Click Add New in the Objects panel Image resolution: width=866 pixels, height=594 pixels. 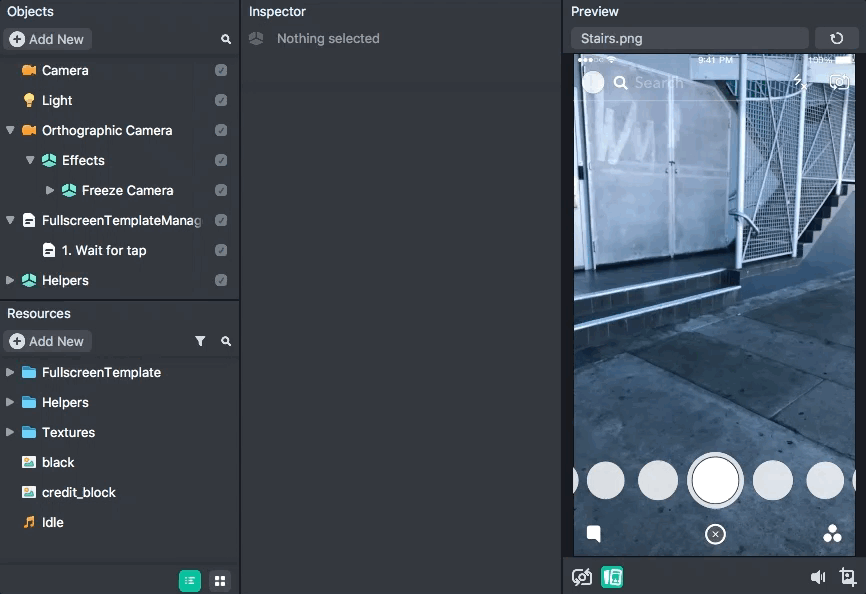47,39
